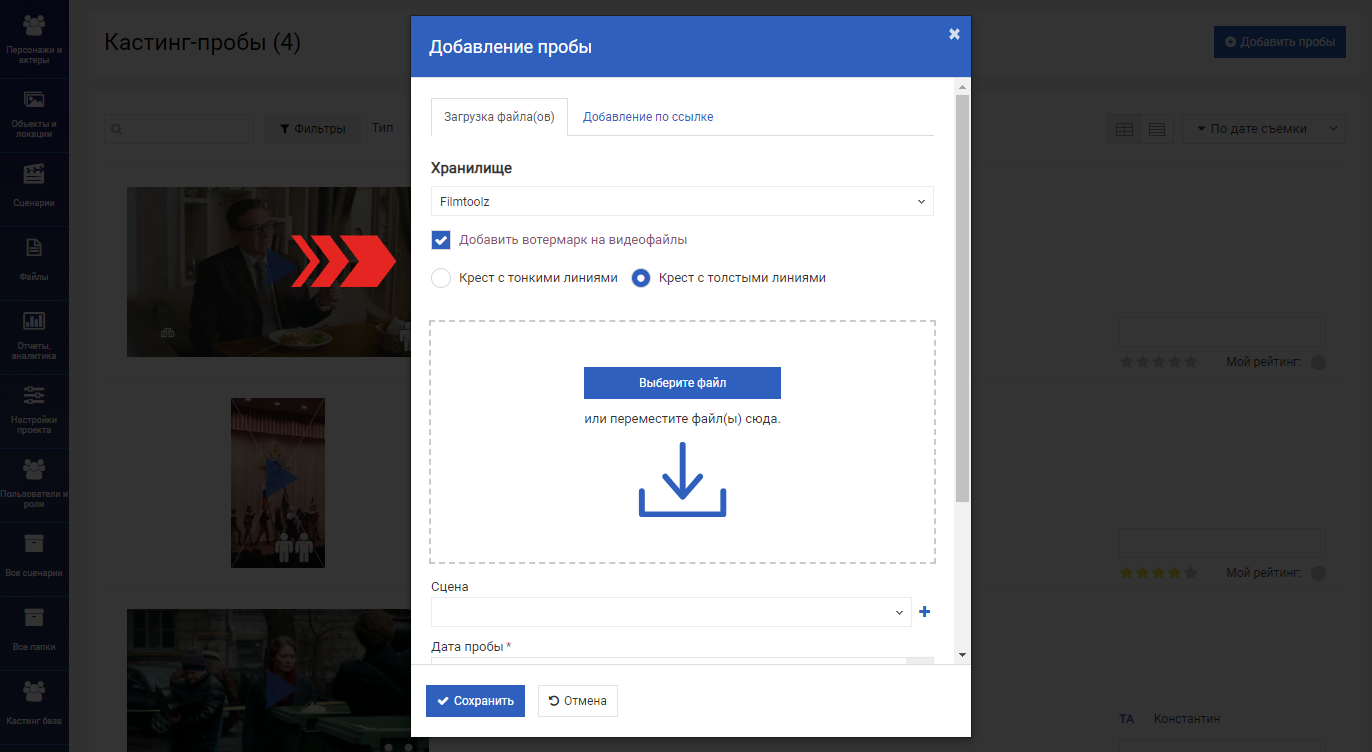Open Сценарии sidebar section
1372x752 pixels.
pyautogui.click(x=34, y=189)
